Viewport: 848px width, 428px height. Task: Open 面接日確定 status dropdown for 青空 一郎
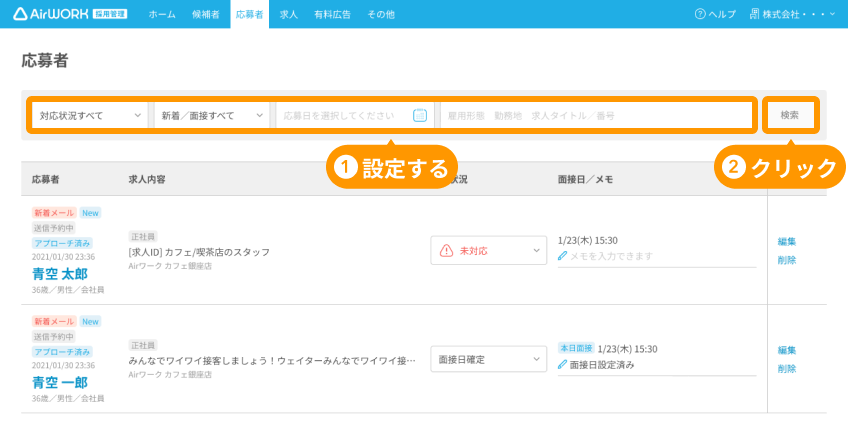[488, 359]
